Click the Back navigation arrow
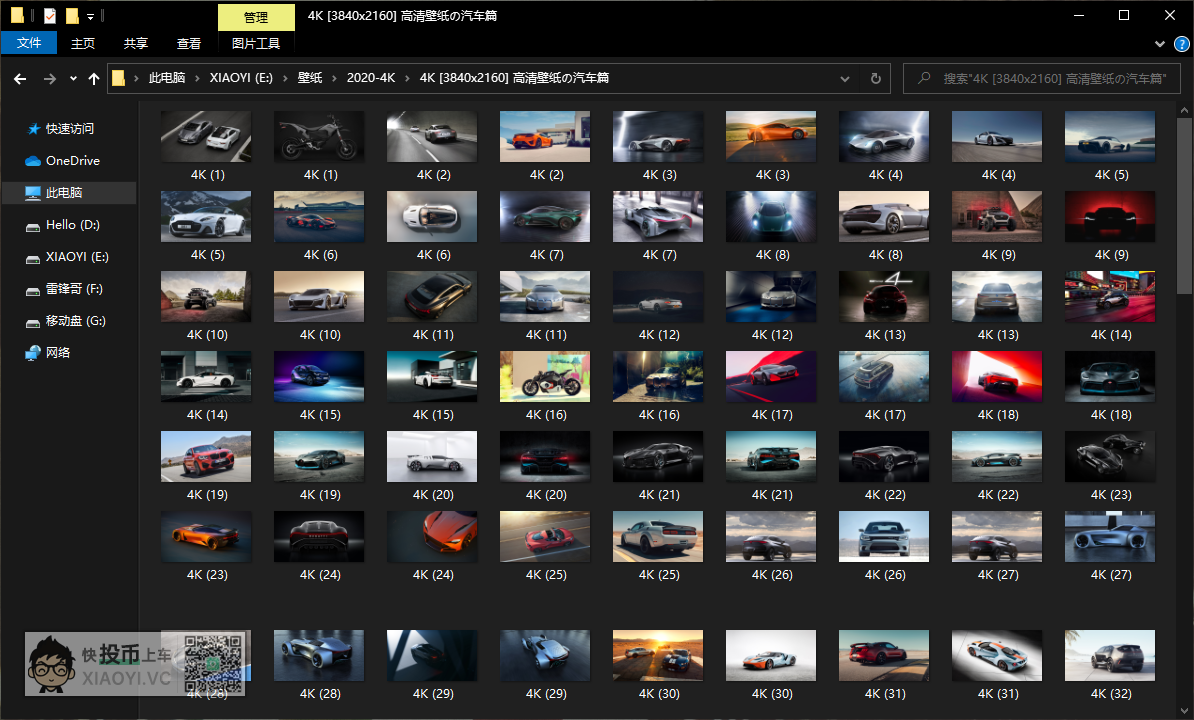The height and width of the screenshot is (720, 1194). pos(20,78)
